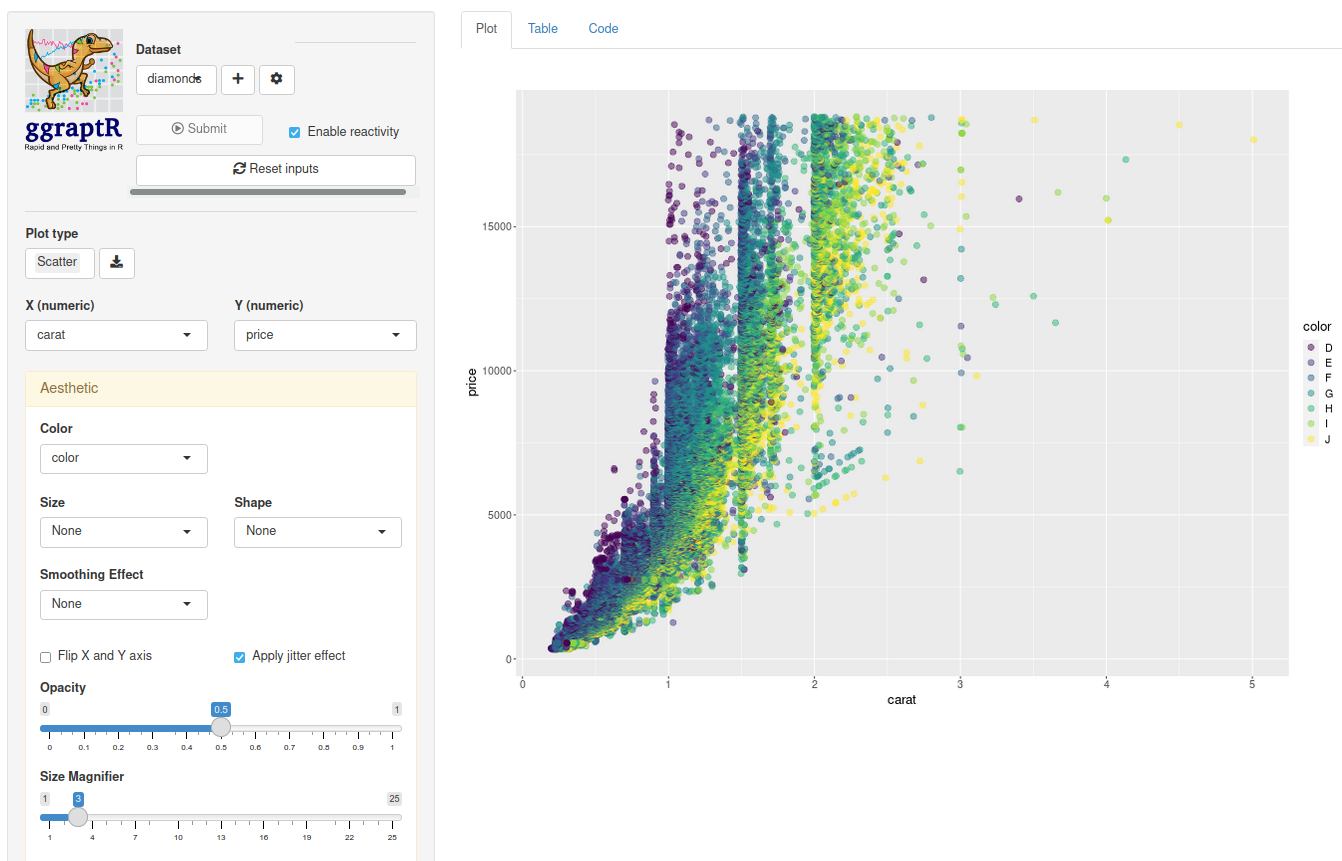Open dataset settings via the gear icon
This screenshot has width=1342, height=861.
tap(277, 79)
